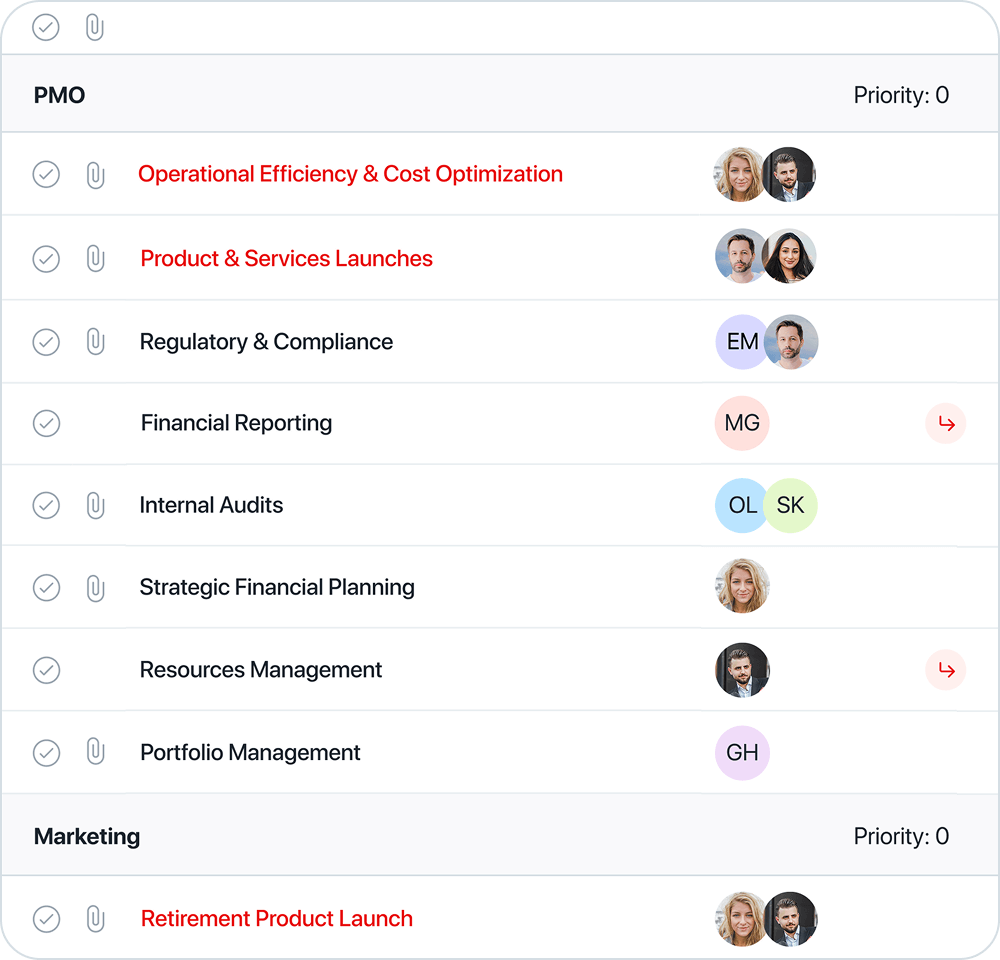
Task: Open attachment icon for Operational Efficiency & Cost Optimization
Action: 95,175
